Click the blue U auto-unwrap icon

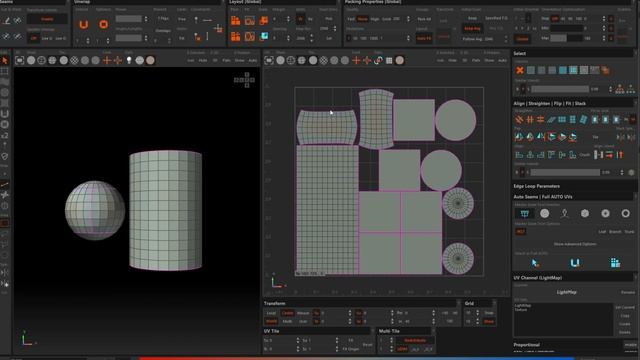point(575,263)
